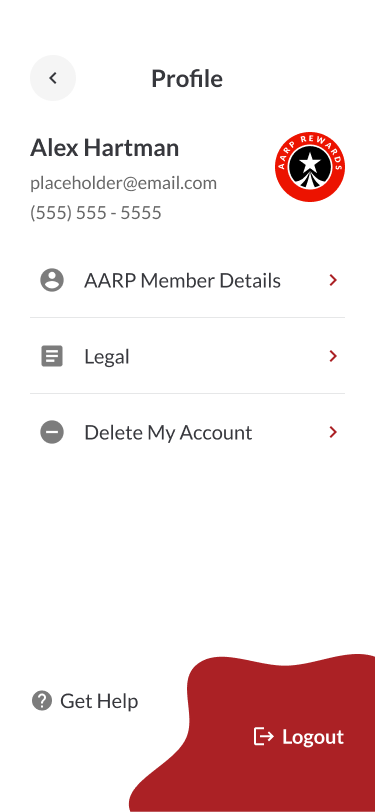375x812 pixels.
Task: Select Delete My Account option
Action: click(188, 432)
